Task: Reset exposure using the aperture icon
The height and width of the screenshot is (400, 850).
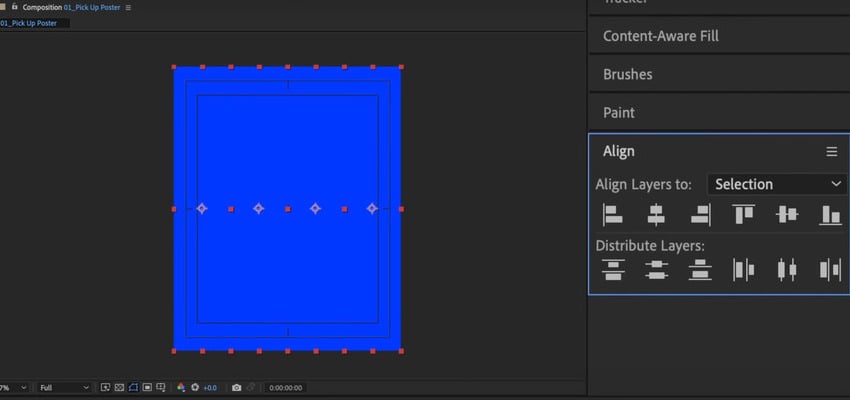Action: pyautogui.click(x=195, y=388)
